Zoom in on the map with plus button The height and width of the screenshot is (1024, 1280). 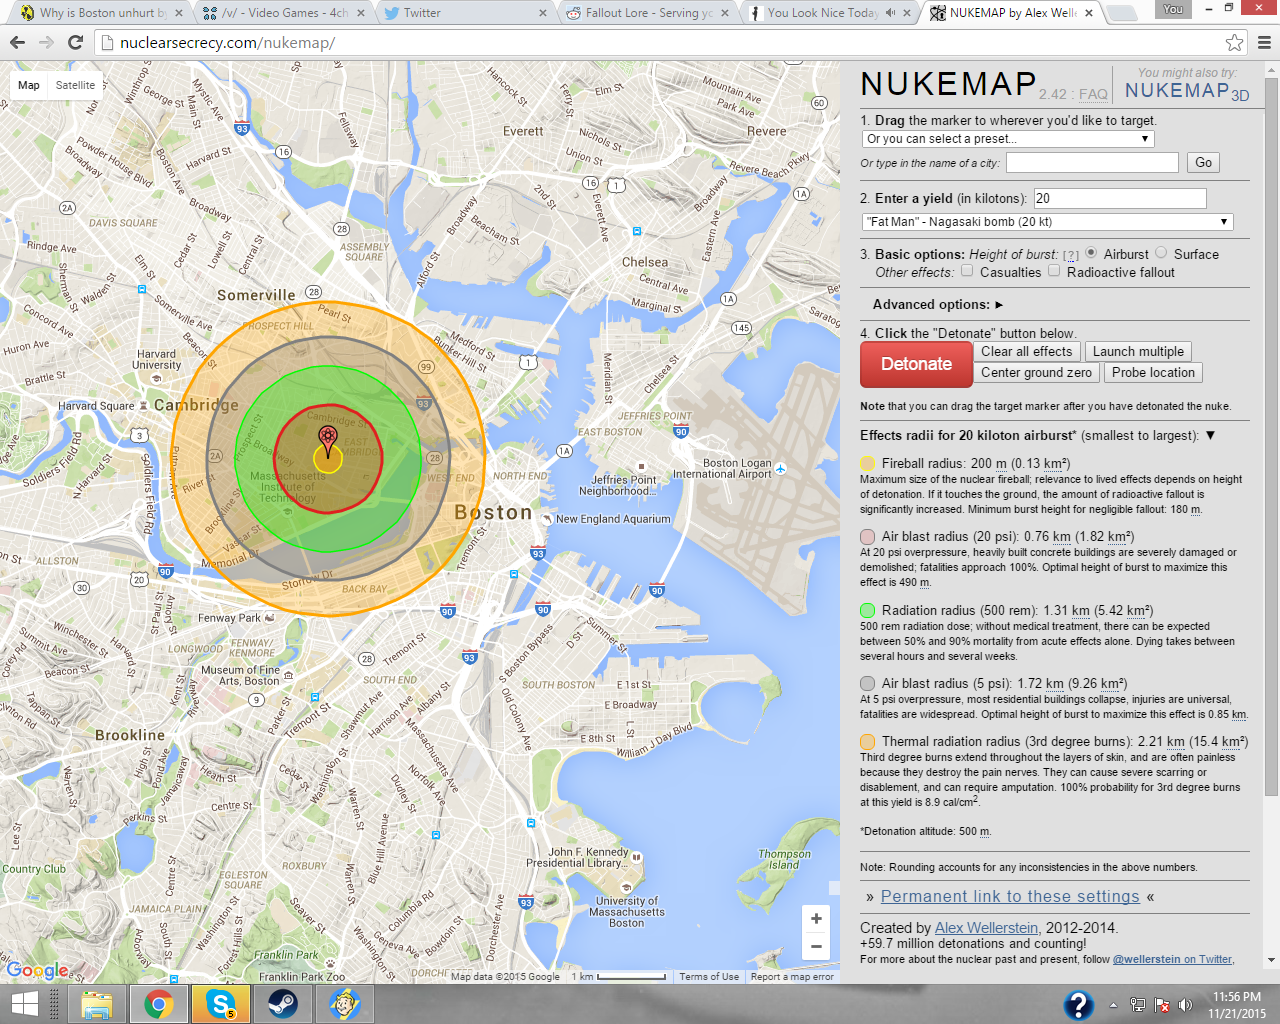pos(816,918)
